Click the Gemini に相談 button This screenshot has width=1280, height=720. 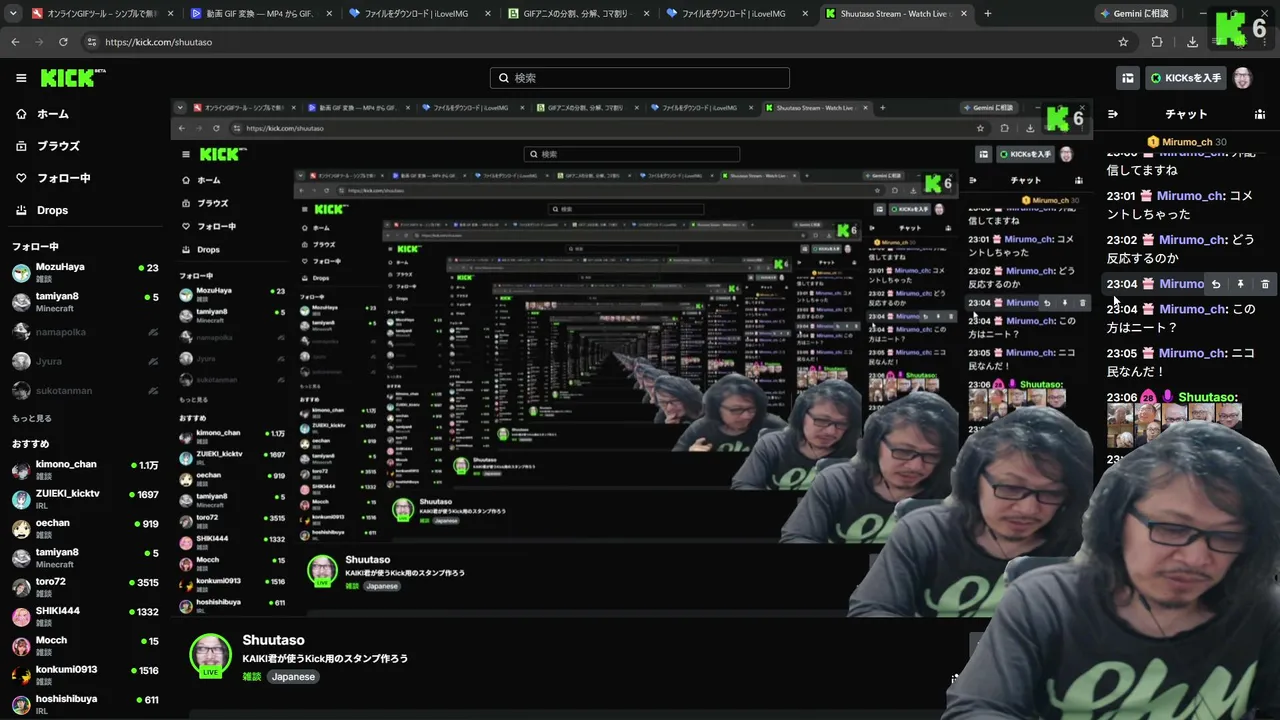(1133, 14)
